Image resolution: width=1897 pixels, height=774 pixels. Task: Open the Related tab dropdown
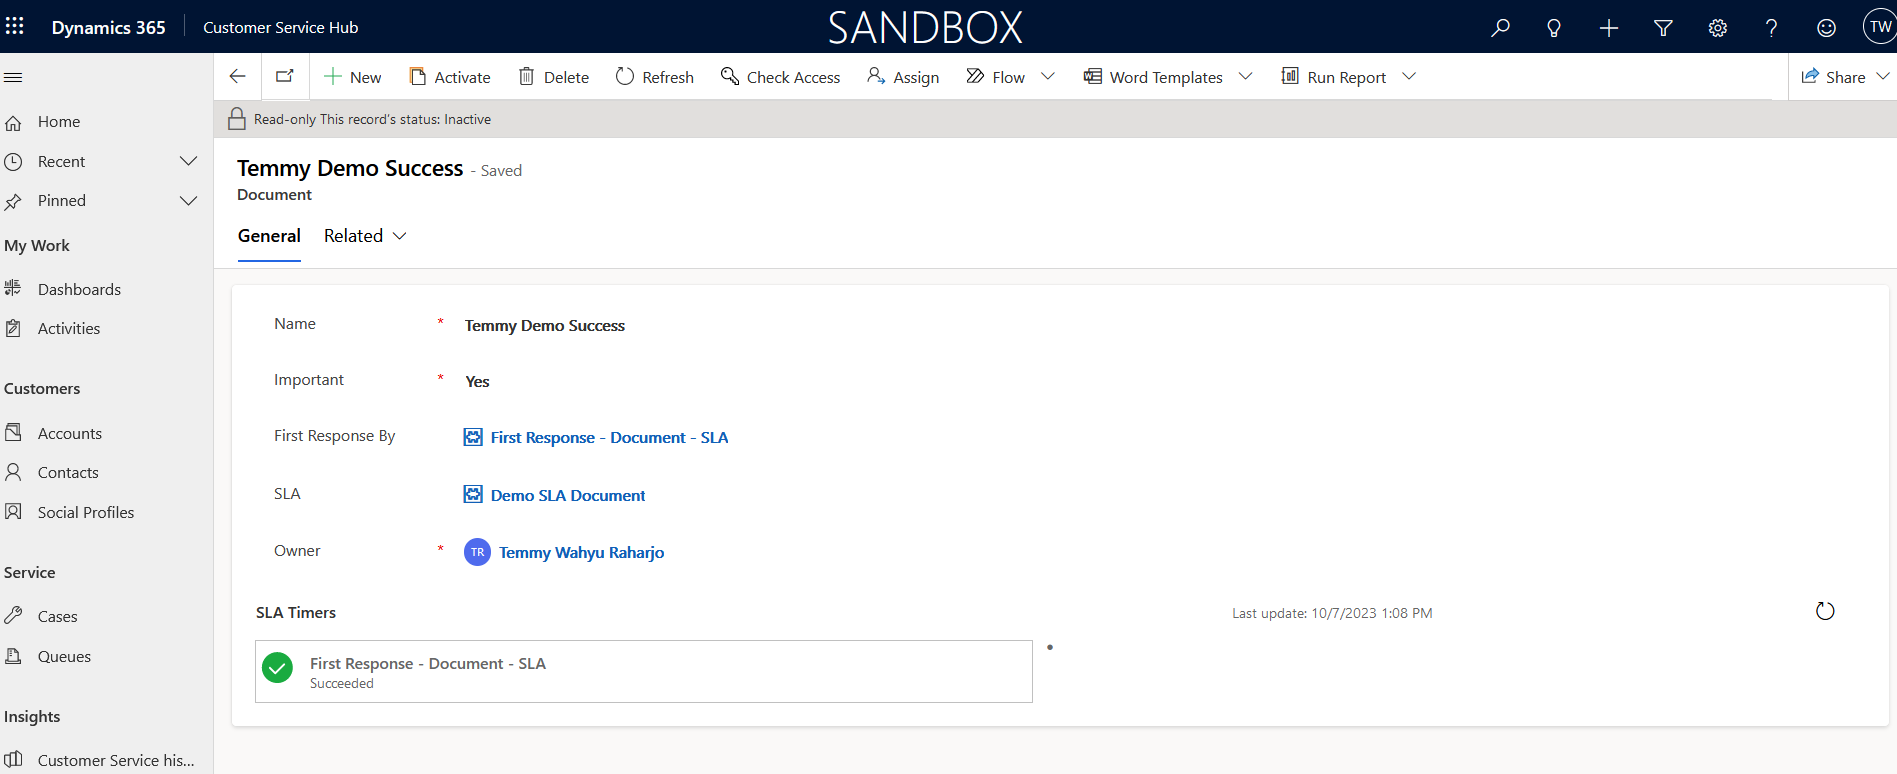[x=365, y=236]
